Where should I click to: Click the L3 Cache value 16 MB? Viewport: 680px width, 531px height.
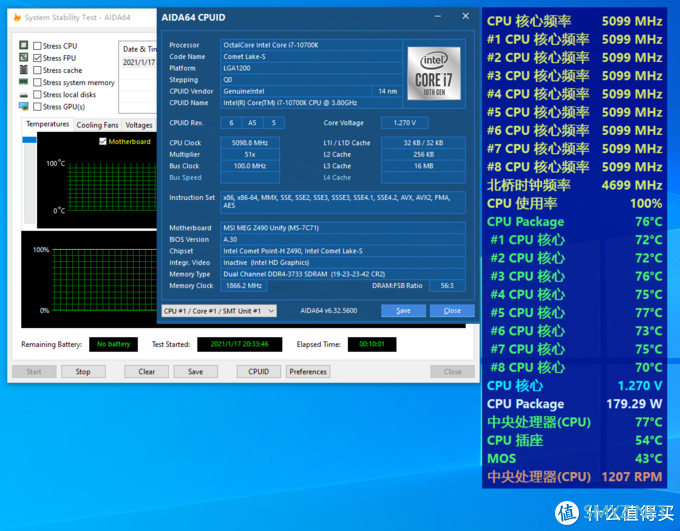click(x=423, y=166)
